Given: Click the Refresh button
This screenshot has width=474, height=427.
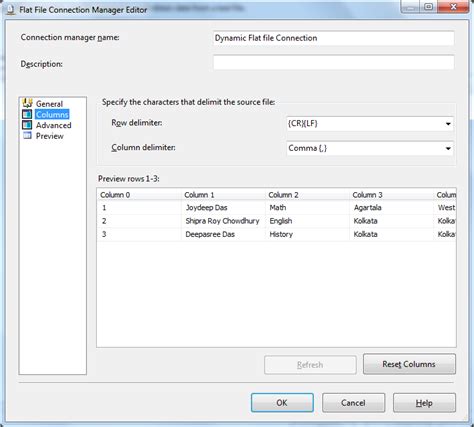Looking at the screenshot, I should click(x=310, y=365).
